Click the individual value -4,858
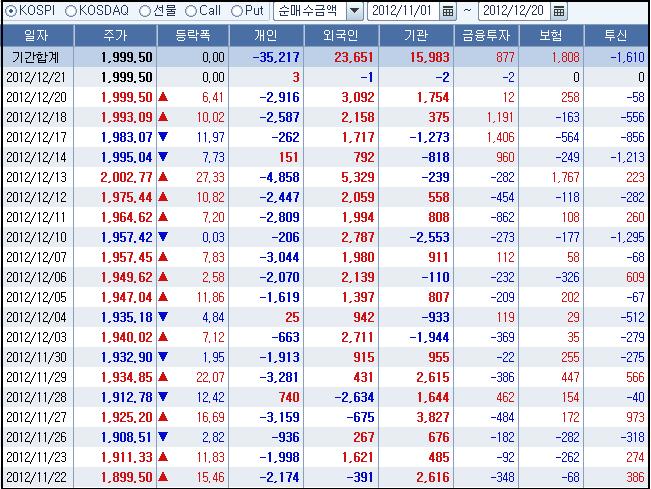The width and height of the screenshot is (651, 489). [279, 177]
